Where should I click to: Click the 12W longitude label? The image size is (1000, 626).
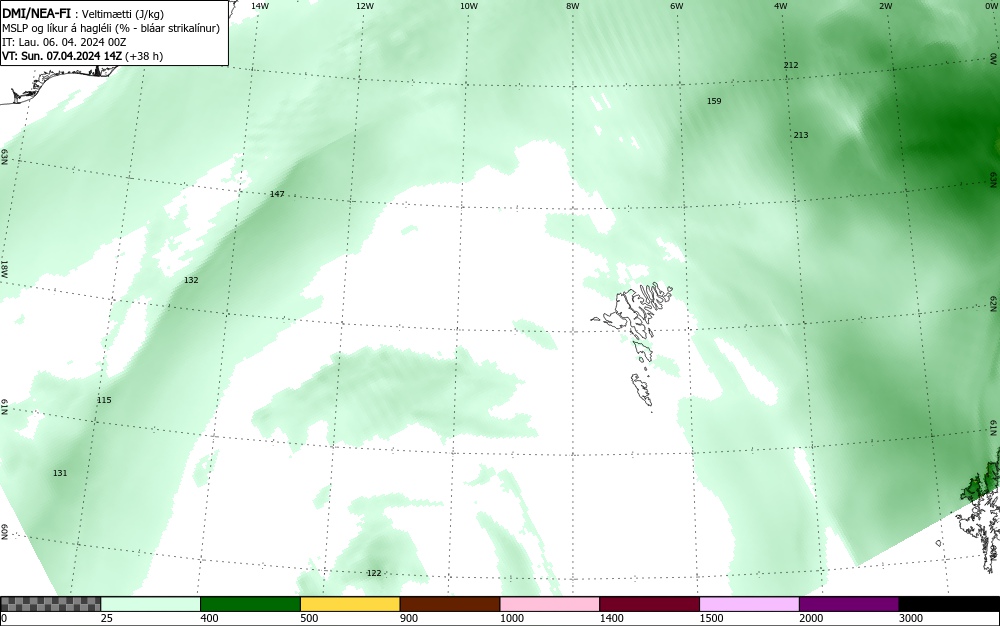tap(364, 6)
